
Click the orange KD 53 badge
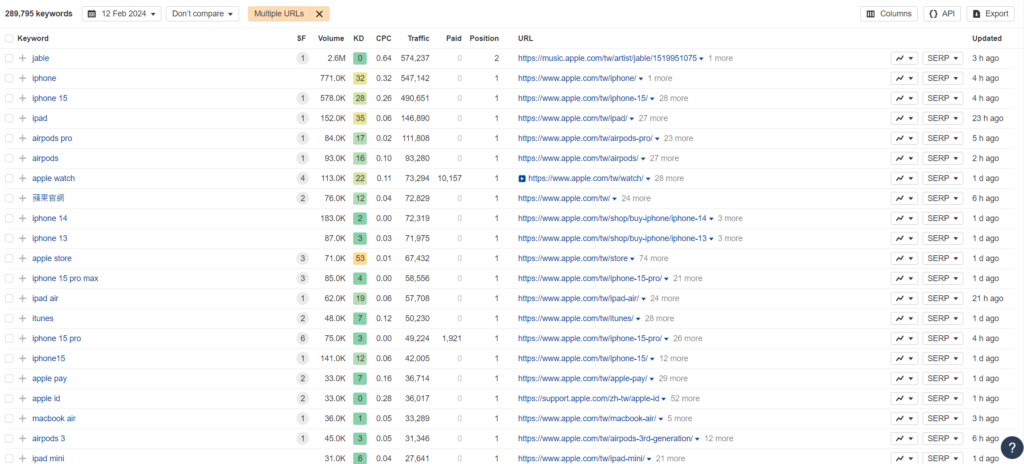click(359, 258)
